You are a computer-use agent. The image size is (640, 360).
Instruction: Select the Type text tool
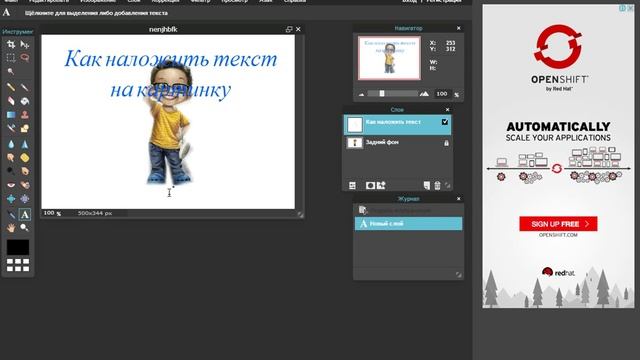(24, 214)
